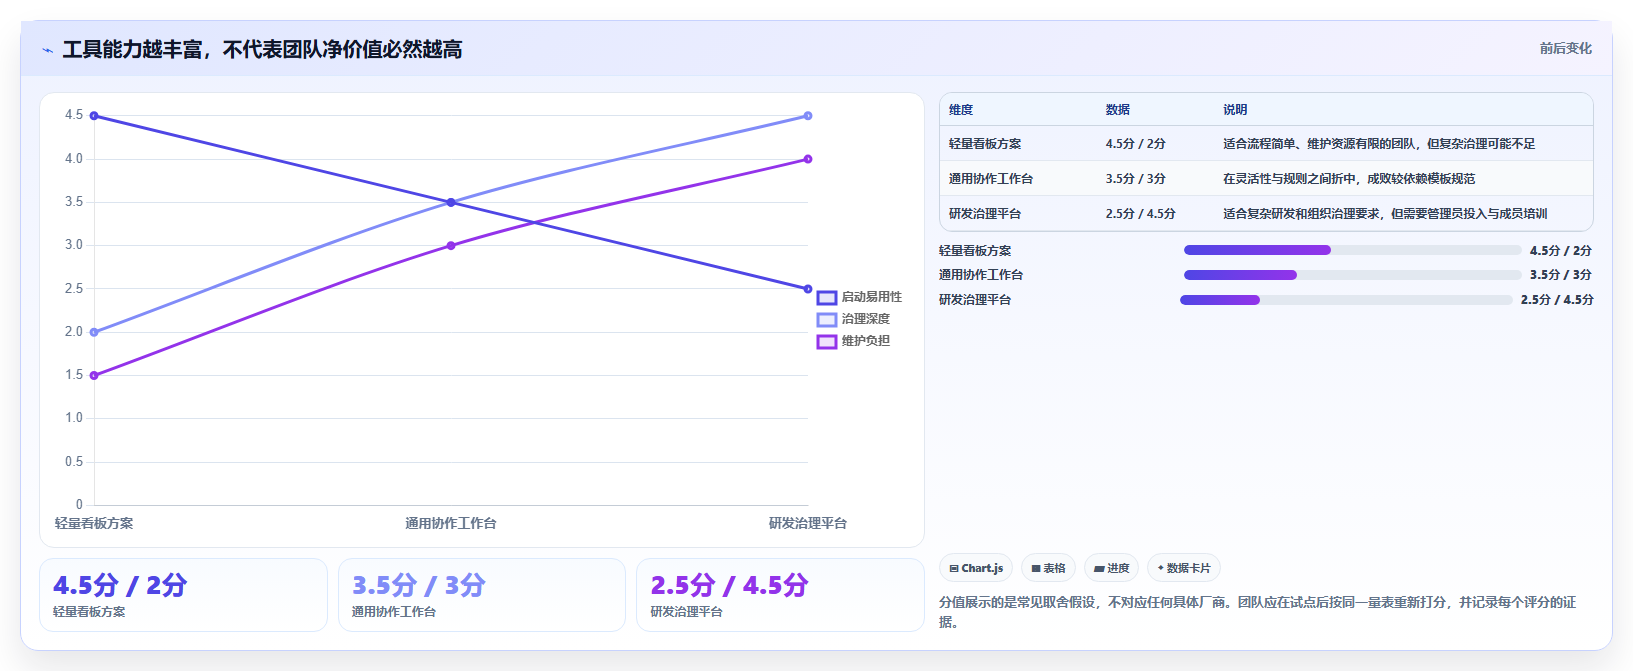Click 启动易用性 data point at 4.5
This screenshot has height=671, width=1633.
point(94,116)
